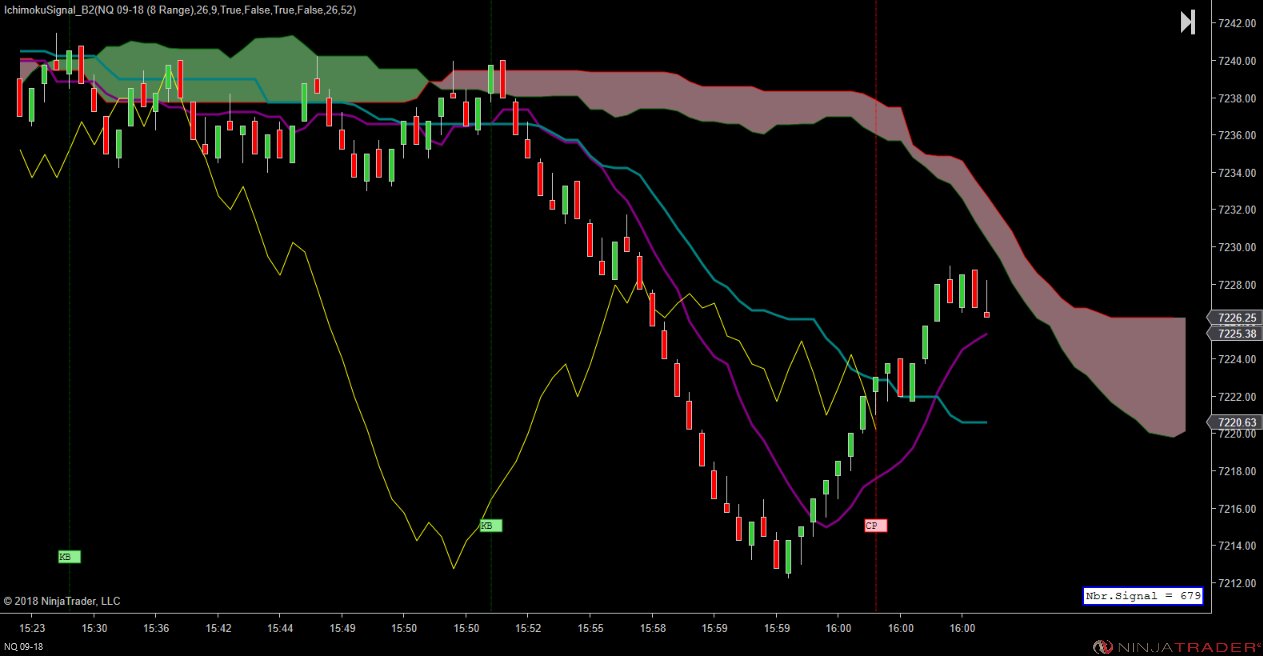Click the 15:36 time axis label
This screenshot has width=1263, height=656.
156,628
